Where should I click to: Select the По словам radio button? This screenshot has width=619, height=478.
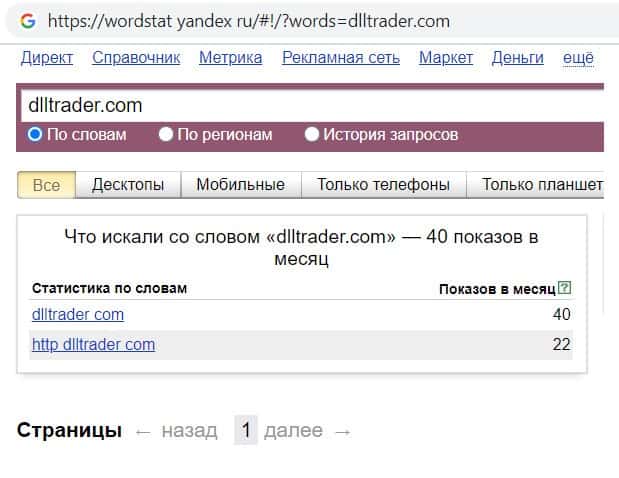click(x=35, y=134)
